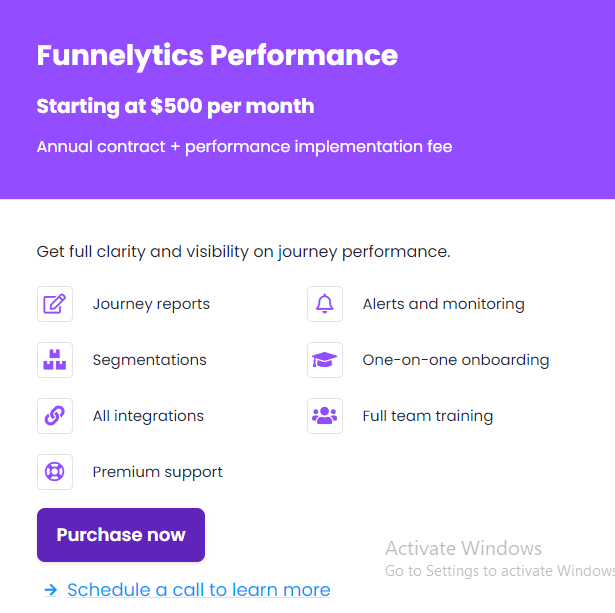Click the Journey reports feature label
This screenshot has height=613, width=615.
coord(151,304)
